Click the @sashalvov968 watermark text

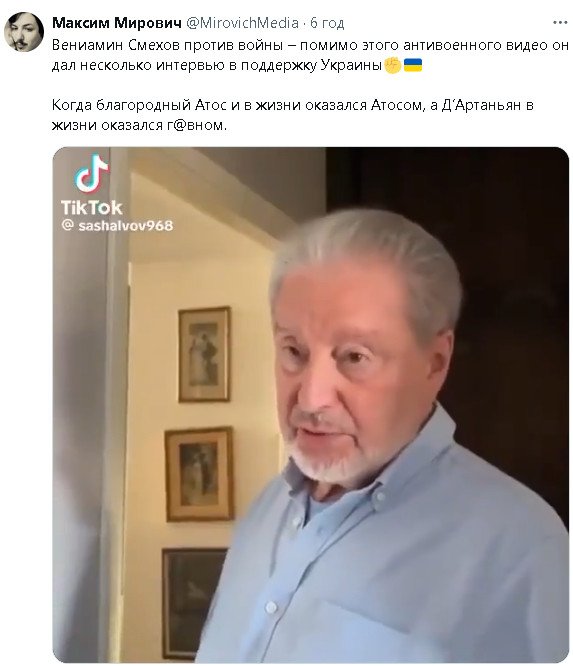click(x=118, y=226)
